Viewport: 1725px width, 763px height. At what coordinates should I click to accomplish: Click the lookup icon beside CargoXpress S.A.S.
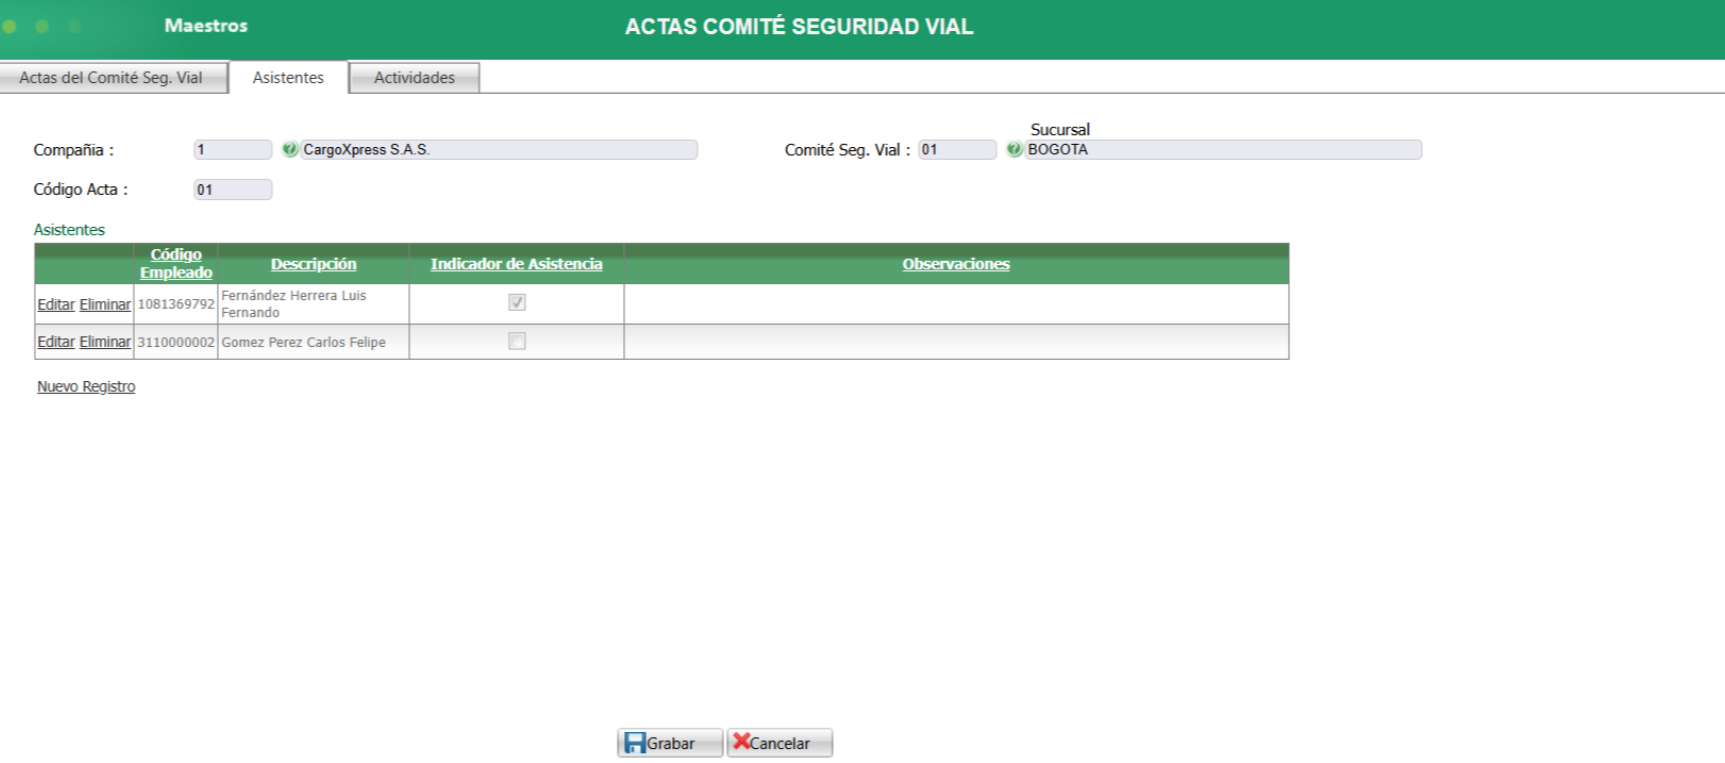pos(289,150)
